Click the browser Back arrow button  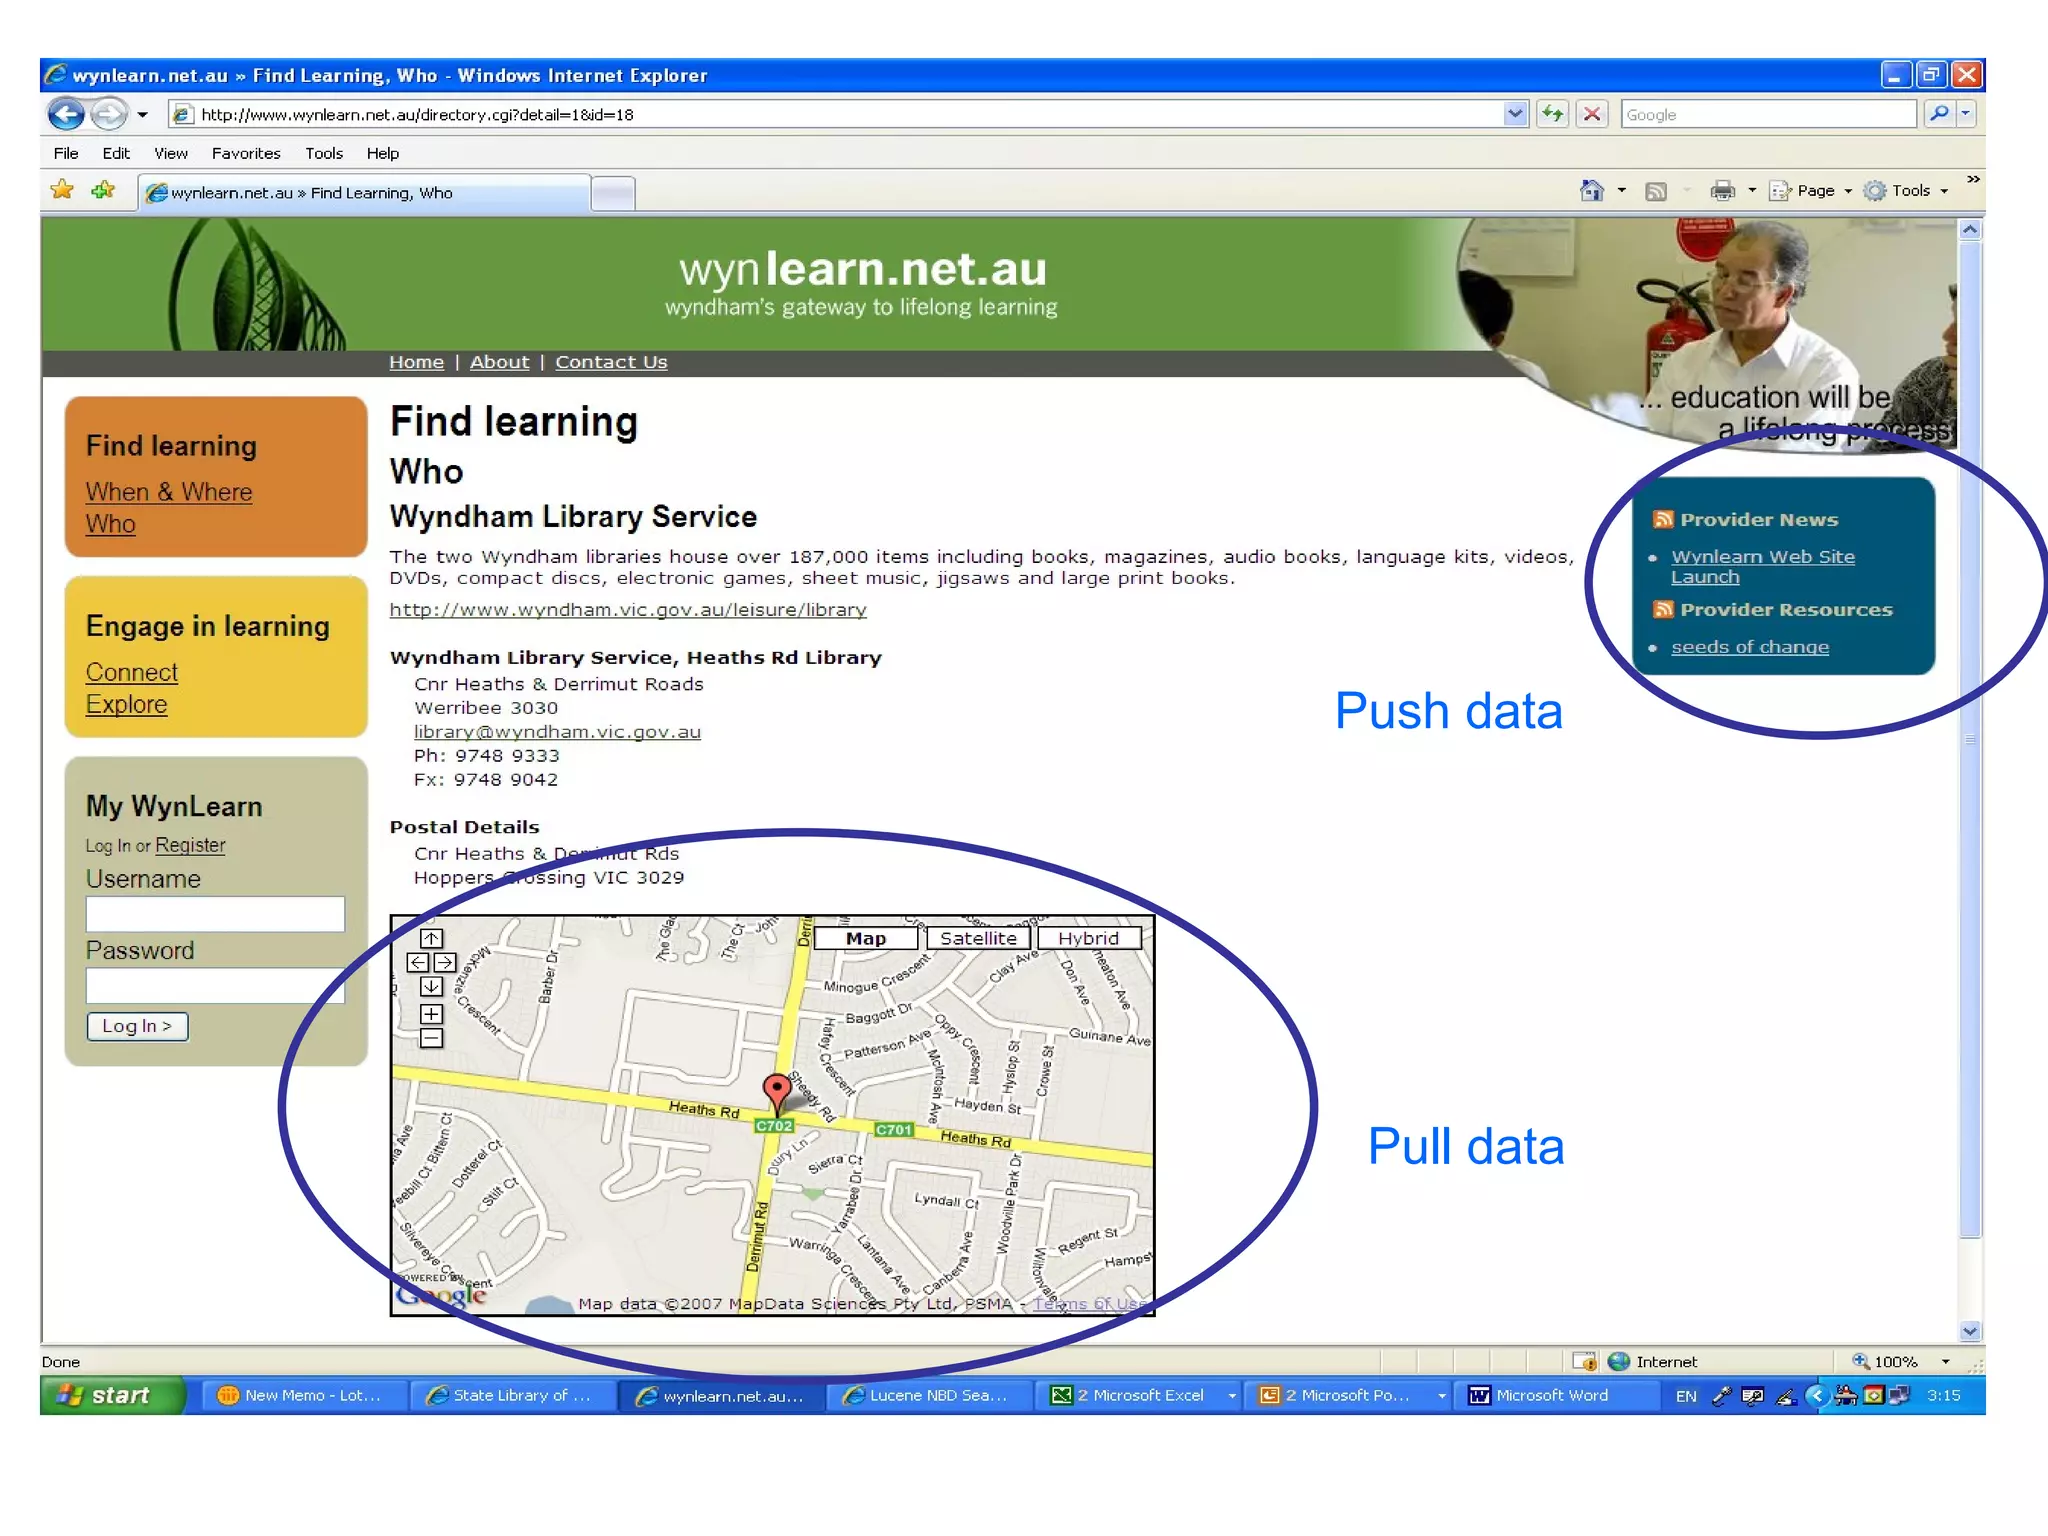[x=66, y=114]
